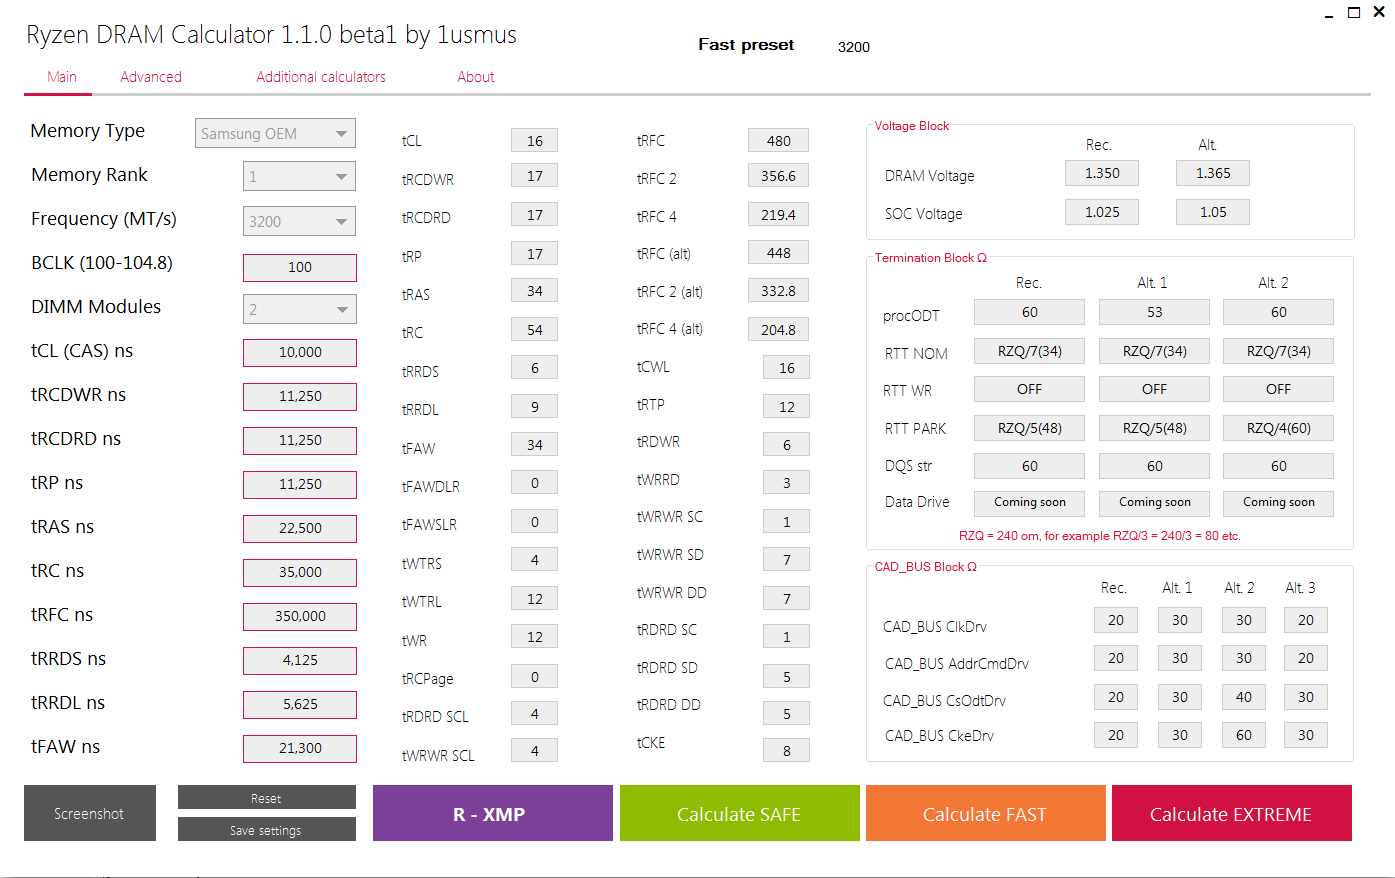Viewport: 1395px width, 878px height.
Task: Open the Advanced tab
Action: pyautogui.click(x=151, y=77)
